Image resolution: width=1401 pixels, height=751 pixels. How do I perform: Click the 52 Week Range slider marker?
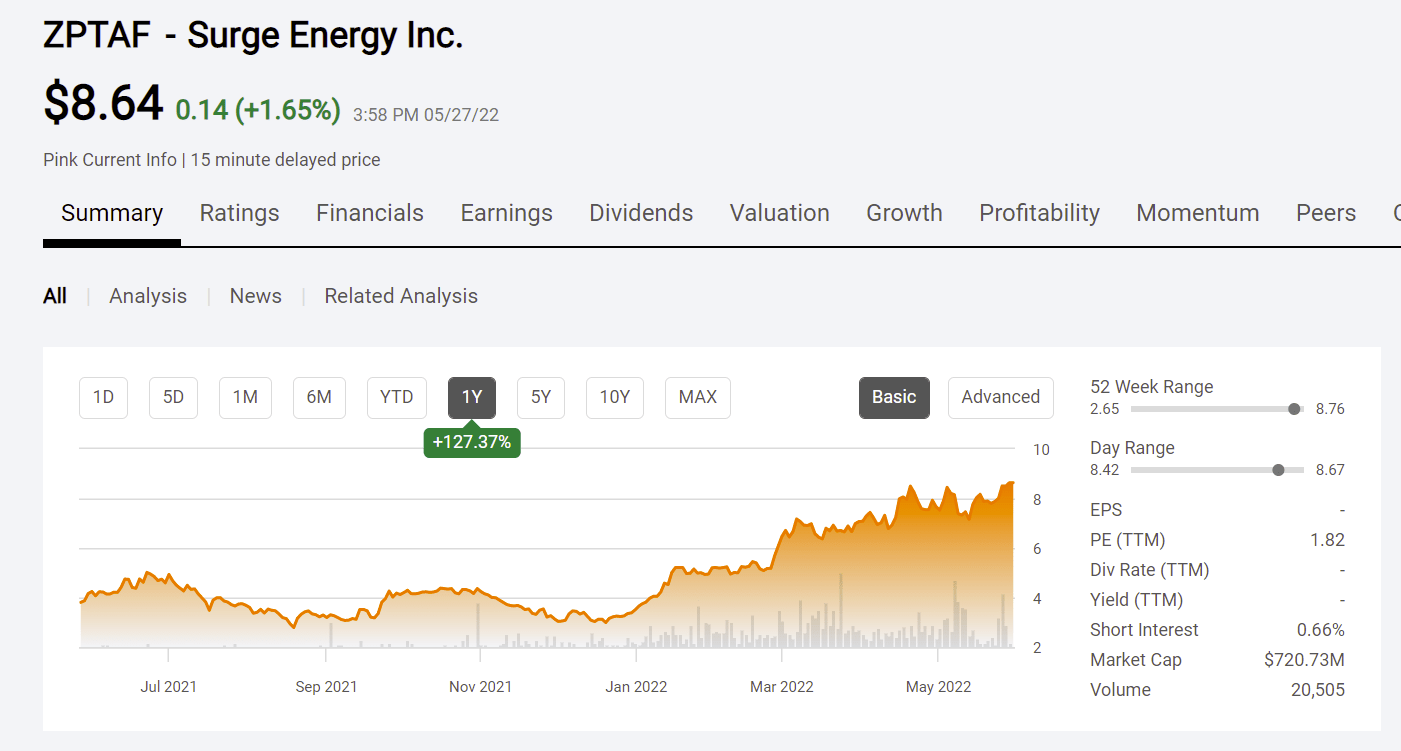click(x=1295, y=409)
